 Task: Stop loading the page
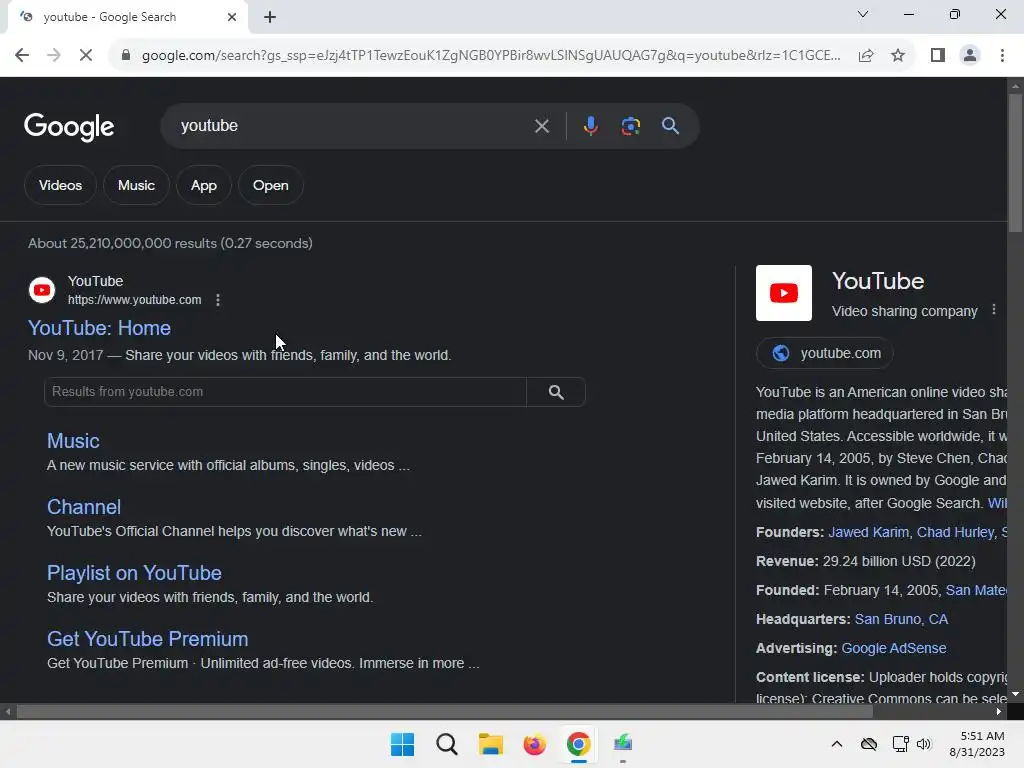click(x=86, y=56)
